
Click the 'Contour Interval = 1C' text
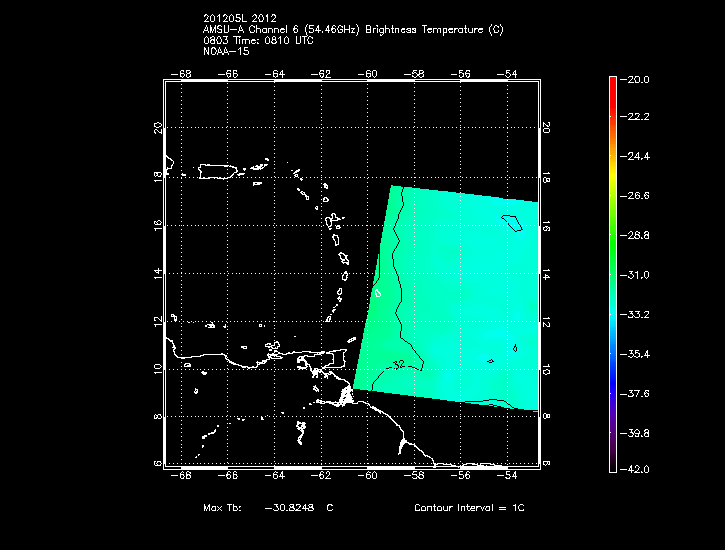[469, 507]
